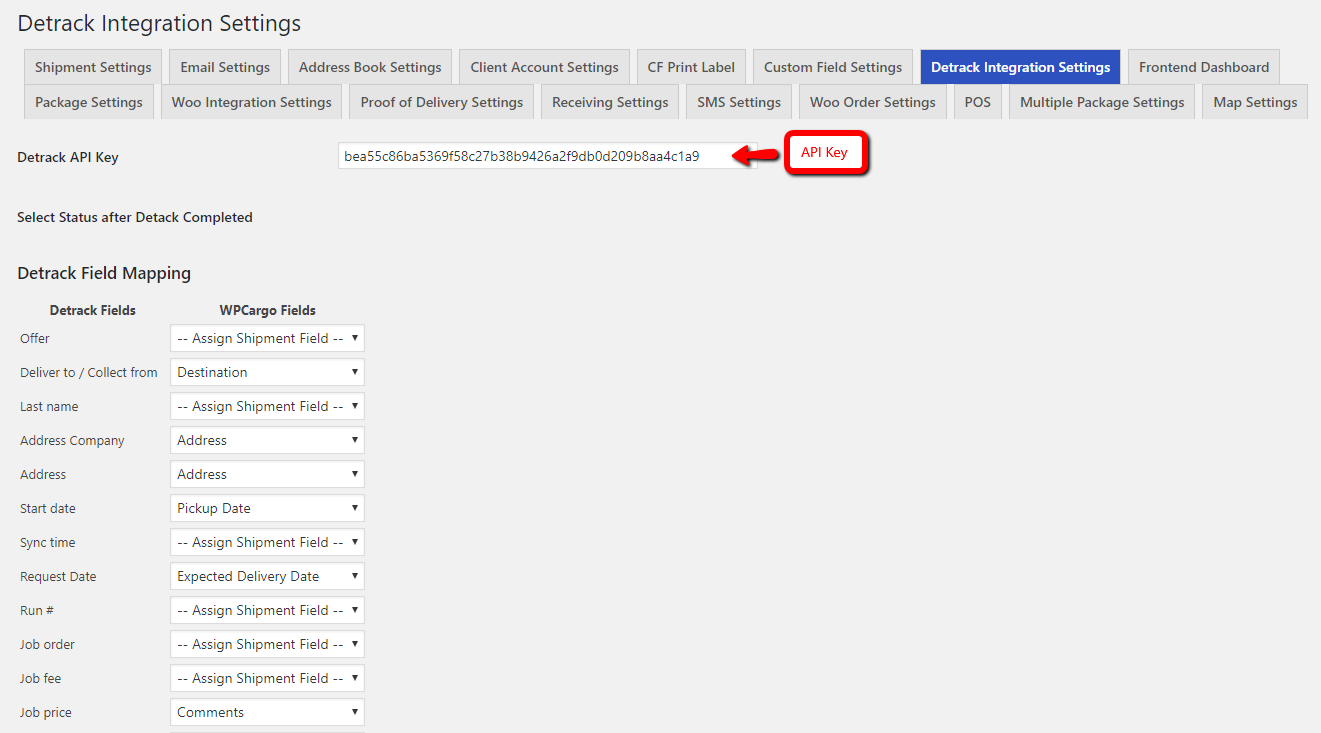Viewport: 1321px width, 733px height.
Task: Expand the Start date dropdown showing Pickup Date
Action: [267, 508]
